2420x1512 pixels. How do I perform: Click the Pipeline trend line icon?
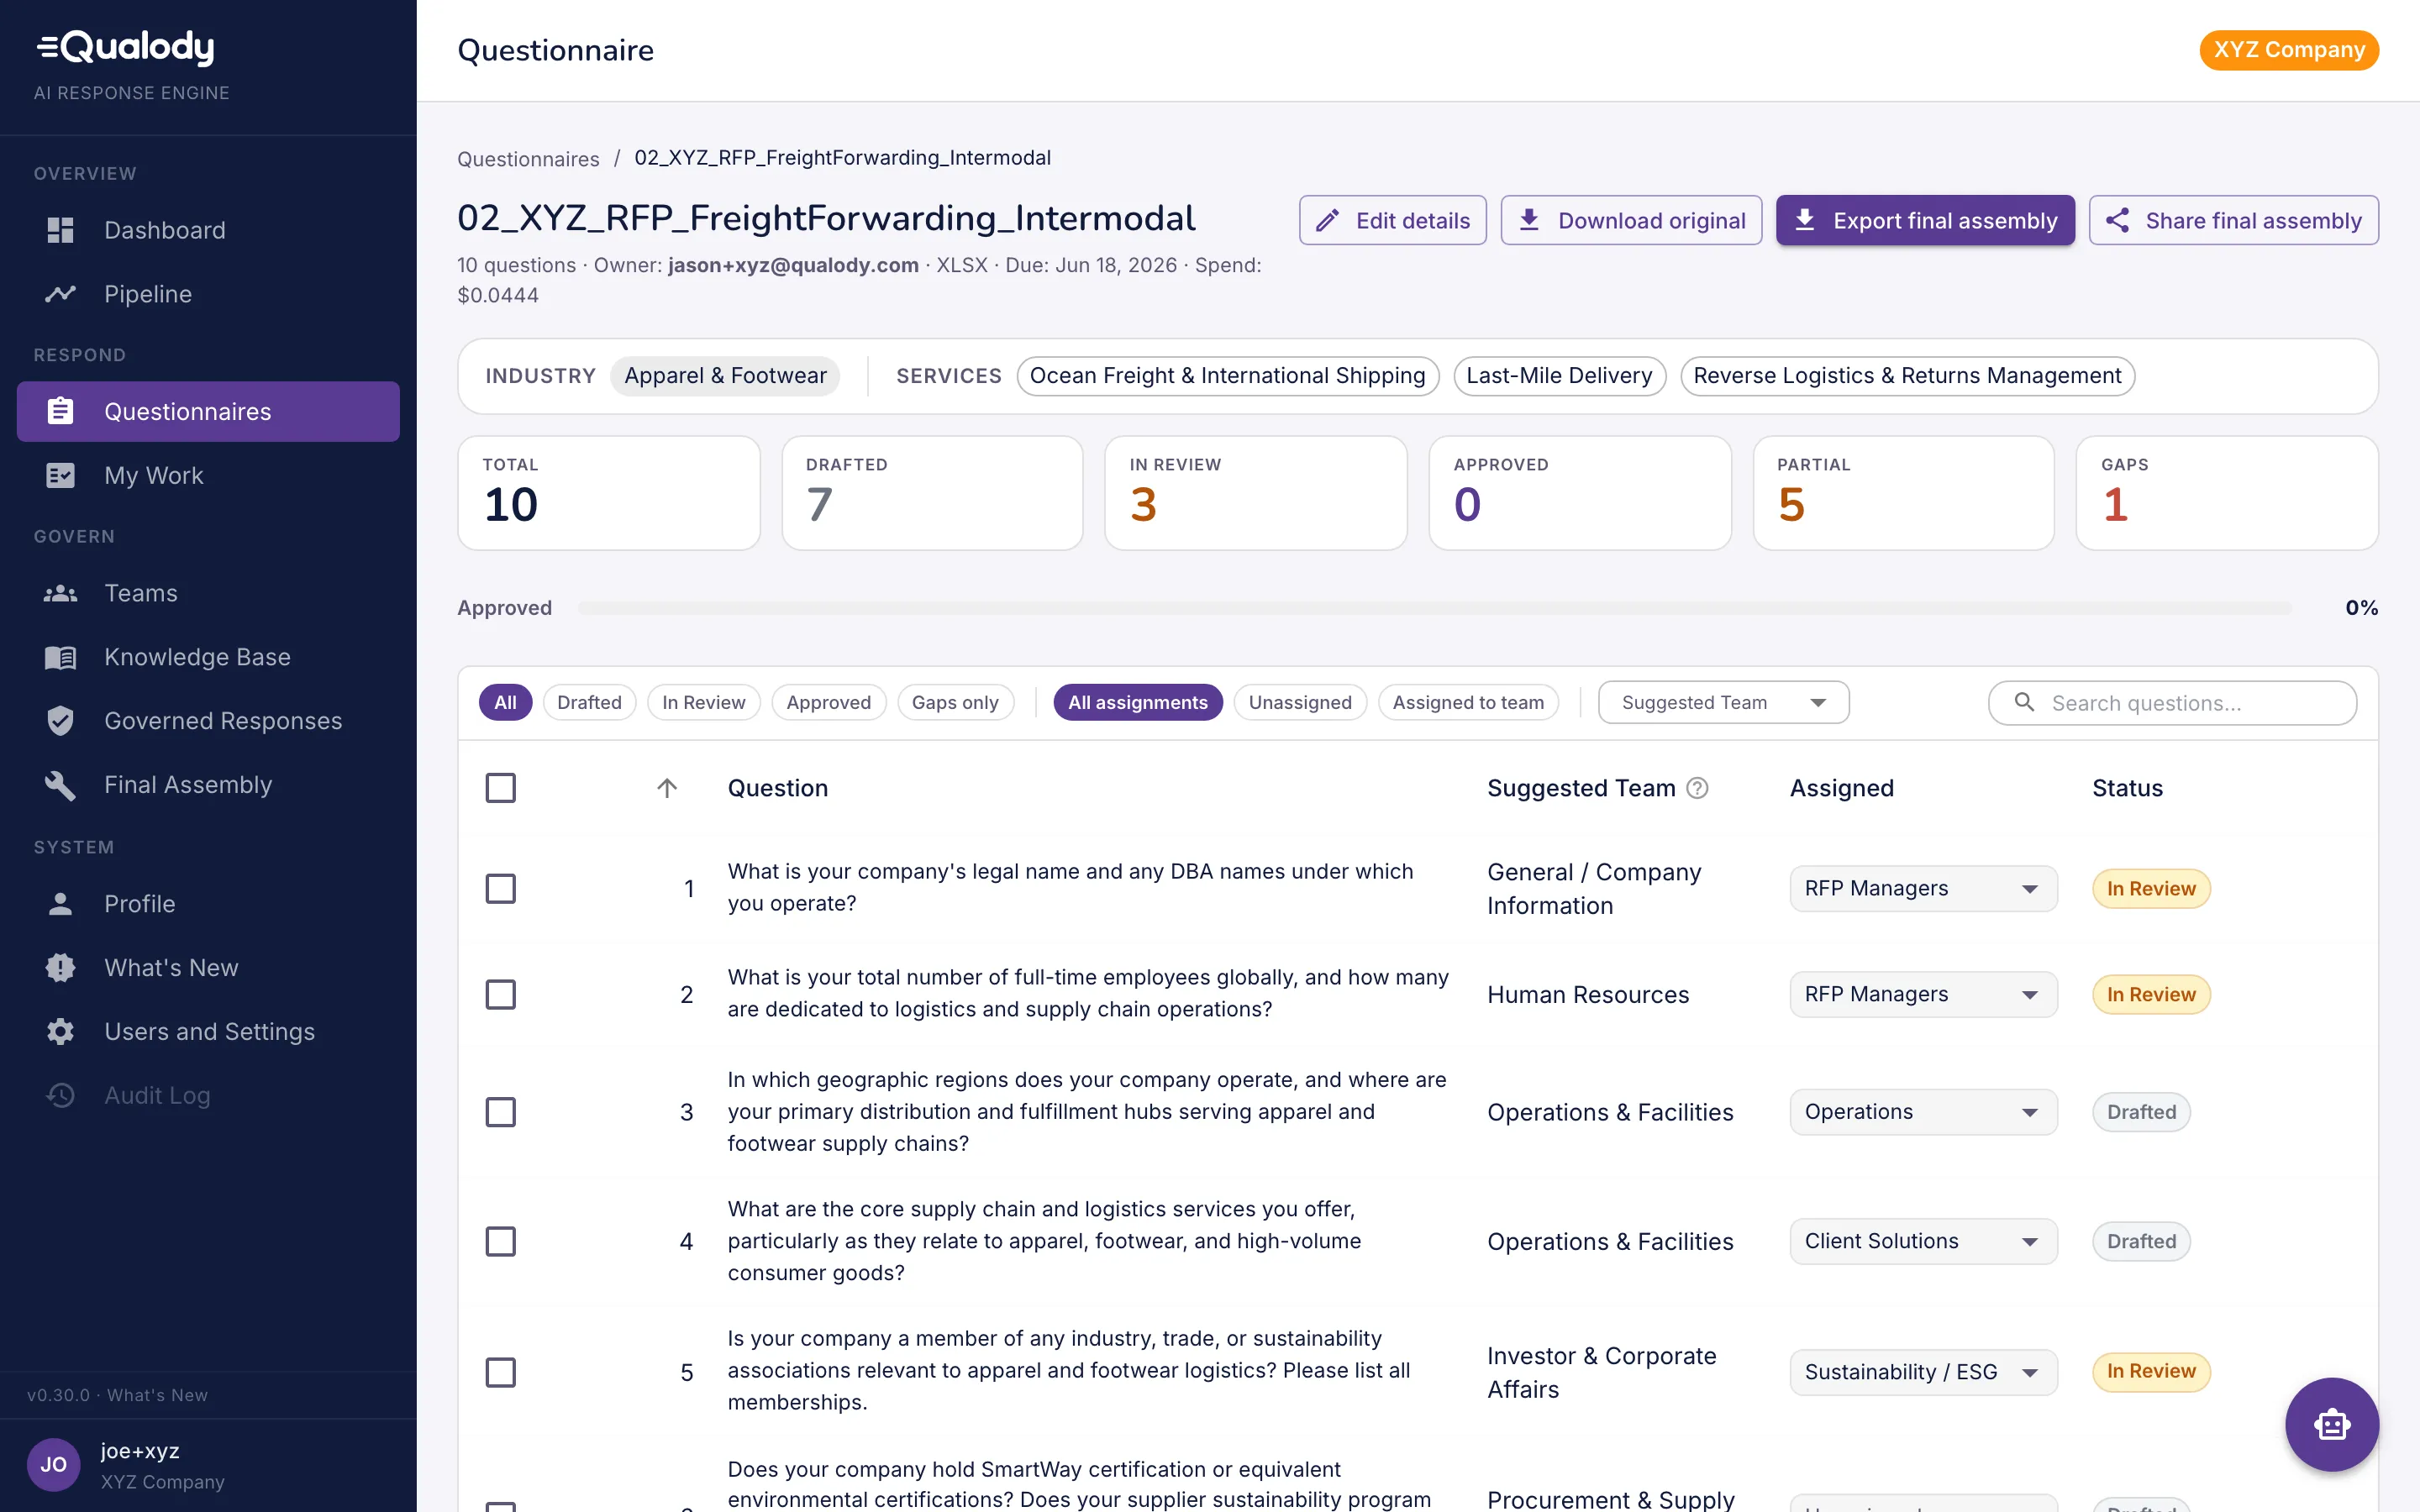(x=60, y=294)
